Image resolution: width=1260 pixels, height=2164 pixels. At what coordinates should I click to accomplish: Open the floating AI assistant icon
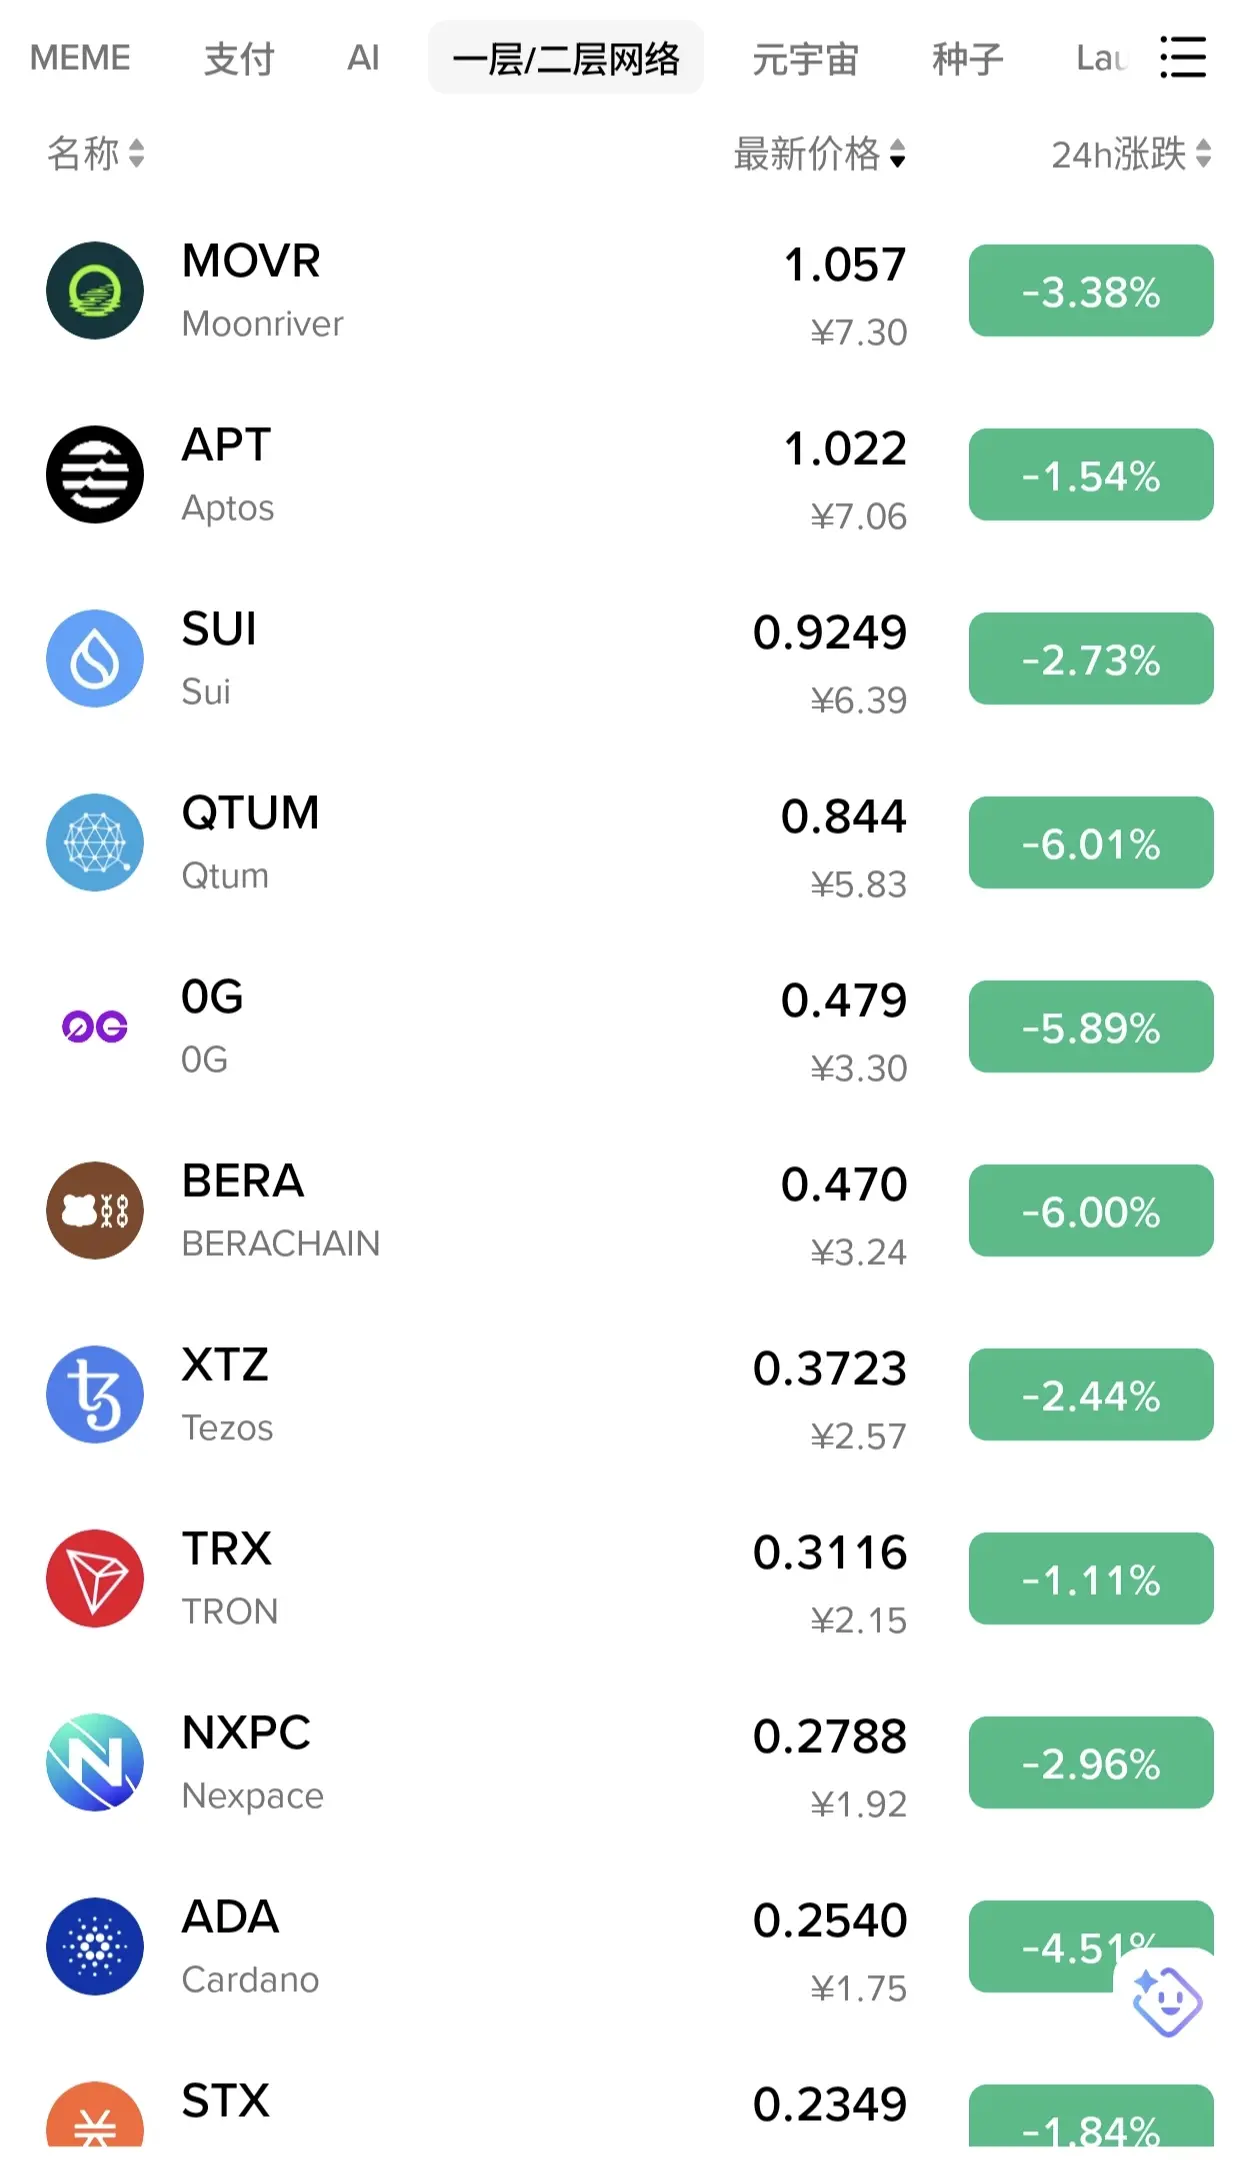click(x=1166, y=2000)
